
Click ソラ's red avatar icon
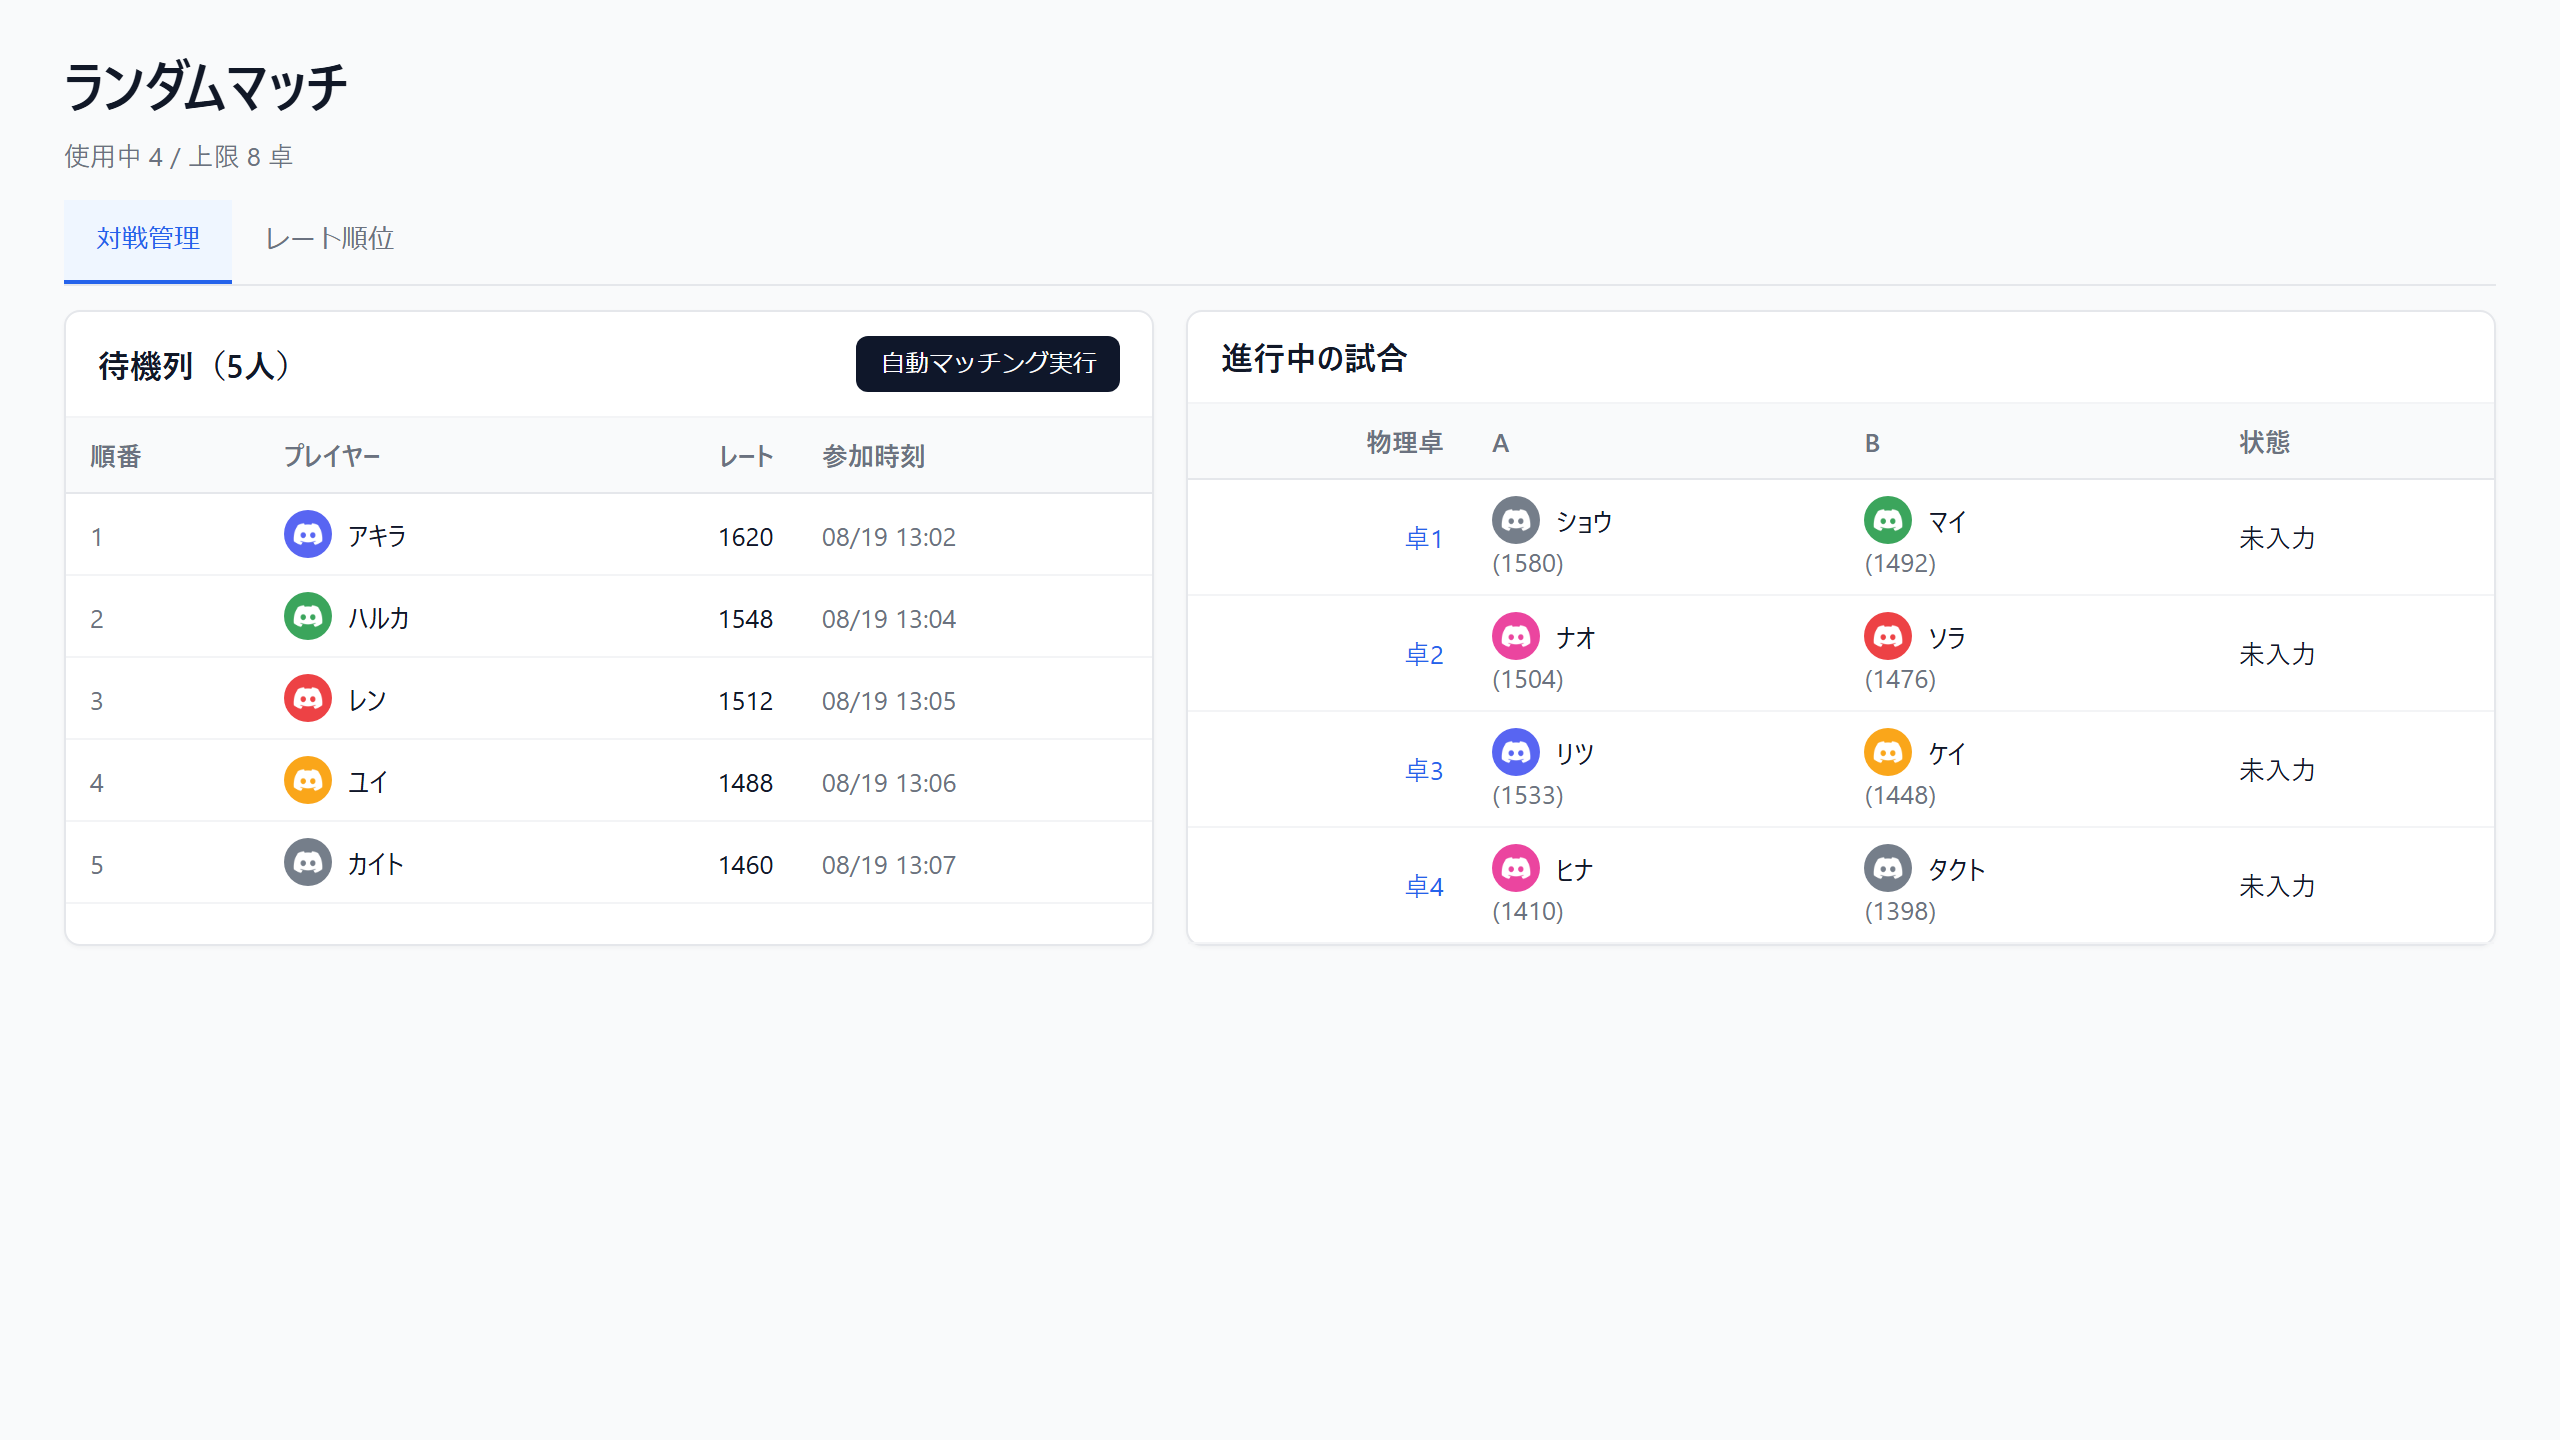click(x=1888, y=637)
